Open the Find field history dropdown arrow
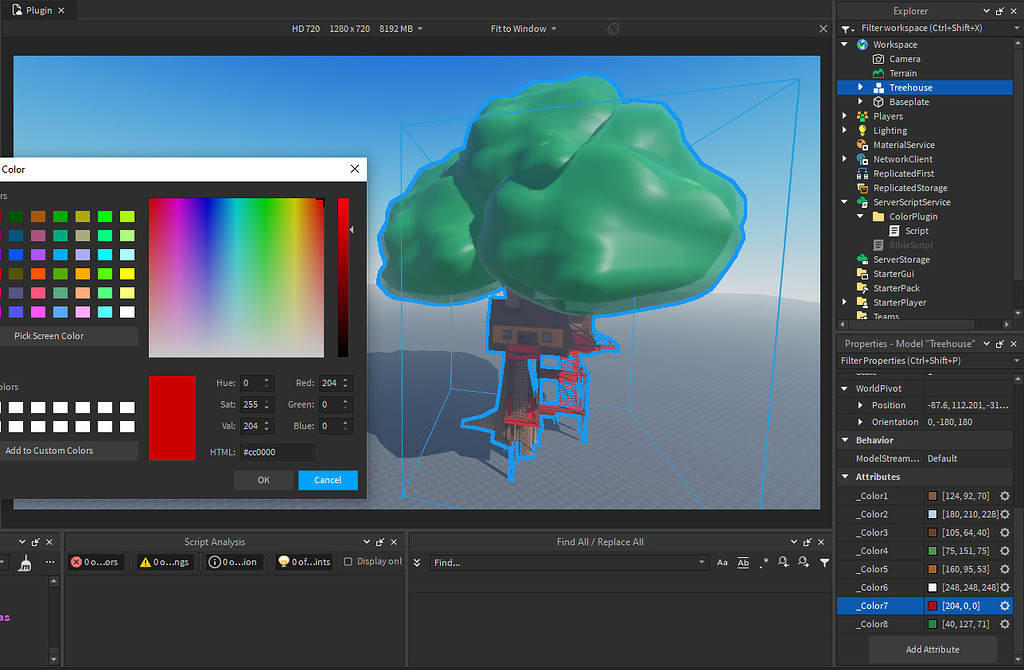The width and height of the screenshot is (1024, 670). coord(700,562)
